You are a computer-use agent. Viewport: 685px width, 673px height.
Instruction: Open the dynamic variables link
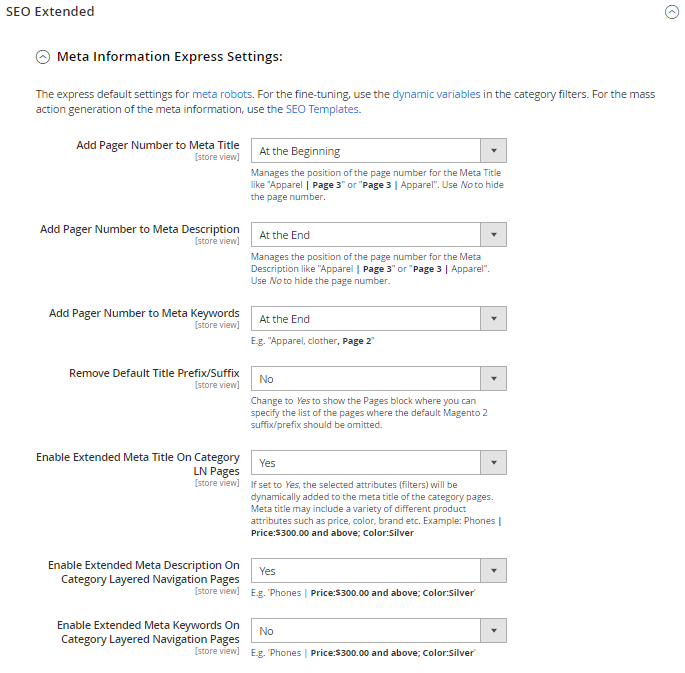click(436, 94)
